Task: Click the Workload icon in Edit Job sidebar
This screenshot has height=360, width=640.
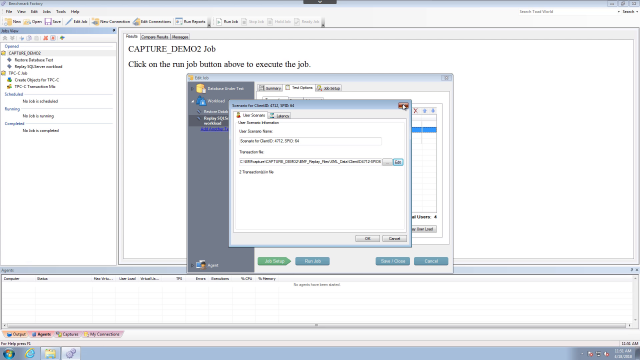Action: point(201,101)
